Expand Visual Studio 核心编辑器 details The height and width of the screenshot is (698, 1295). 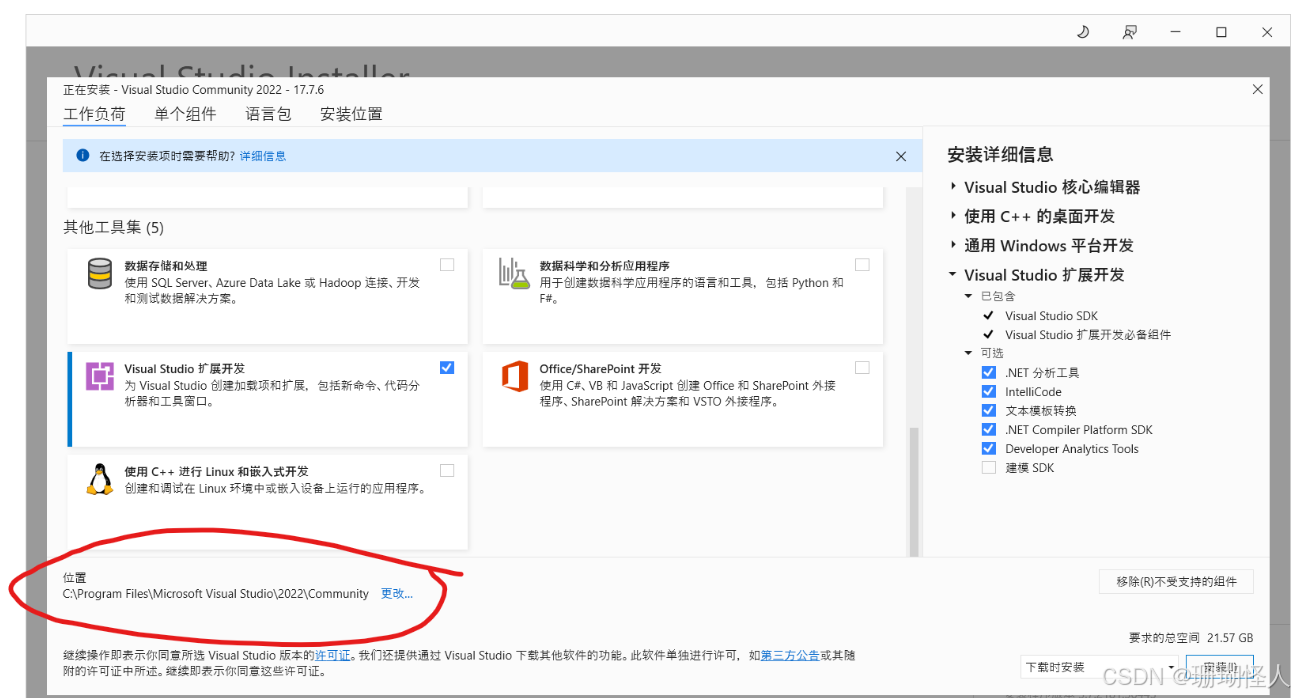click(953, 187)
